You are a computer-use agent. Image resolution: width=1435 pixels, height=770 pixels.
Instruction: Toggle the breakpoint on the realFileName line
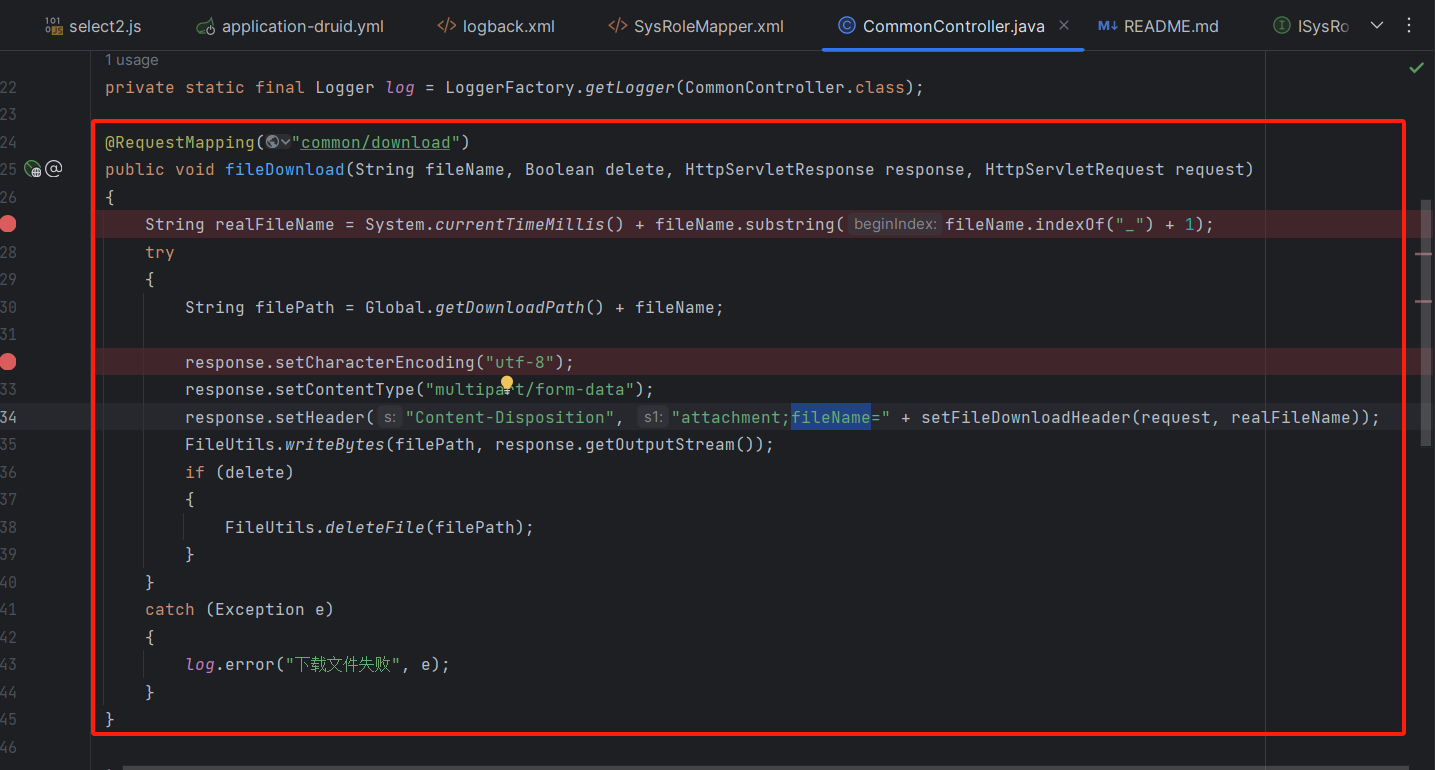[x=8, y=224]
